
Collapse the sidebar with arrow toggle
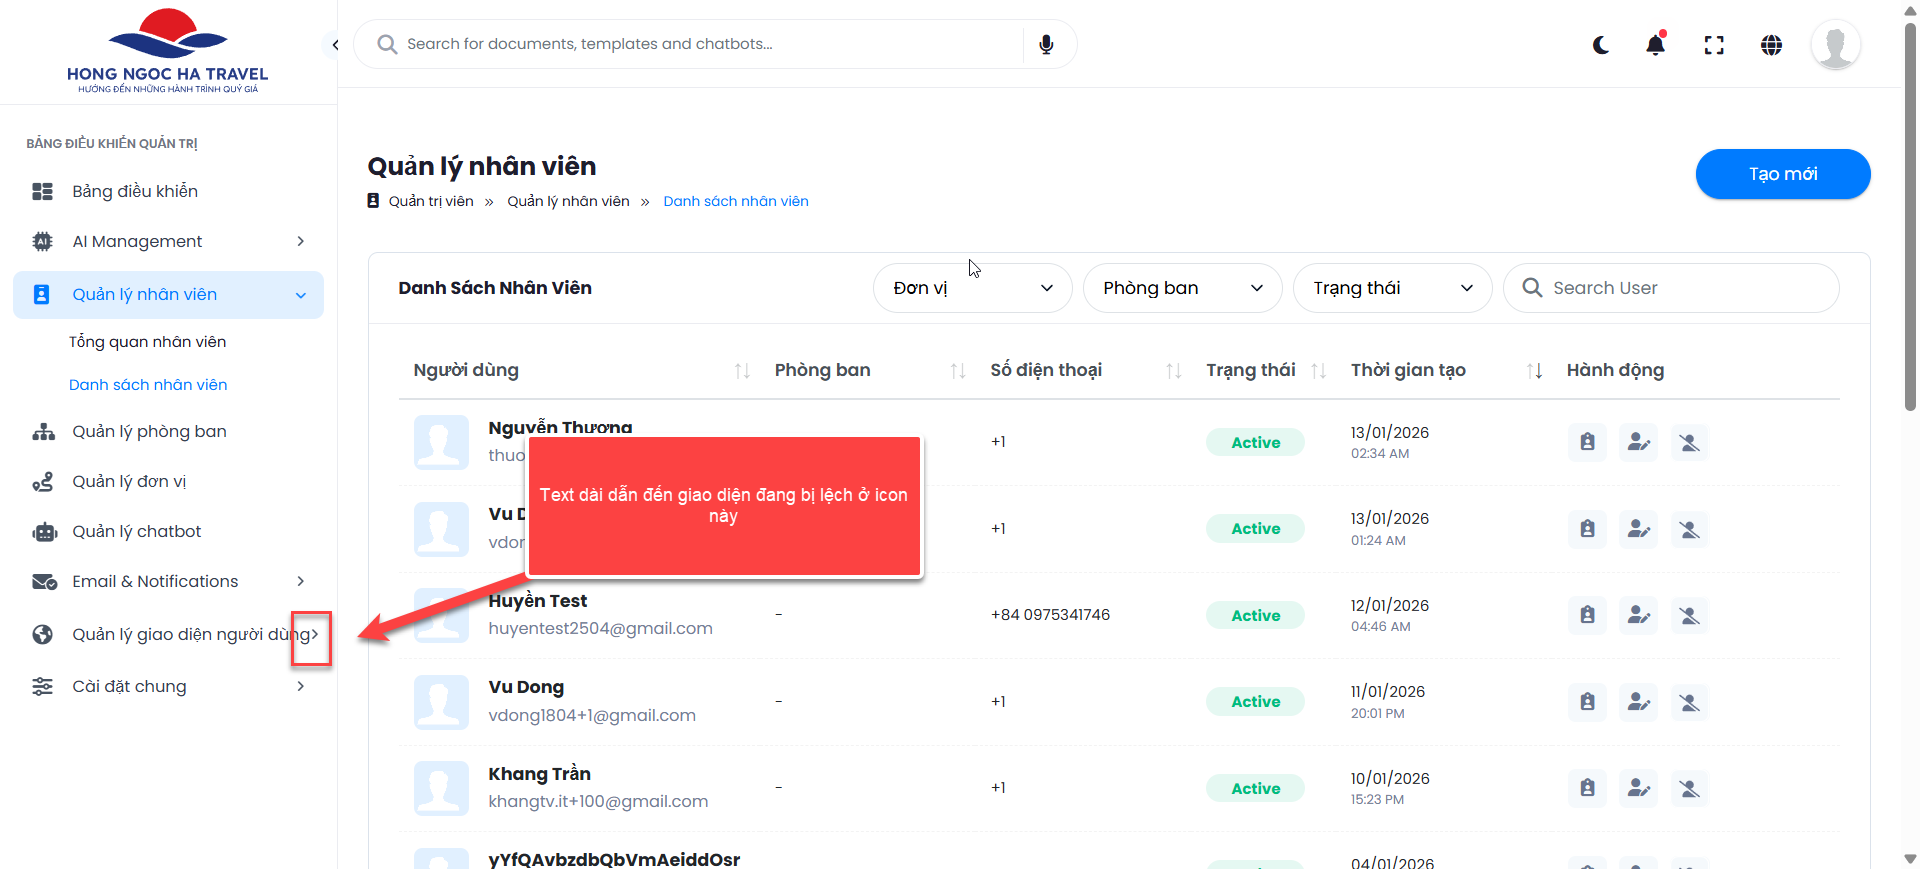click(x=335, y=45)
